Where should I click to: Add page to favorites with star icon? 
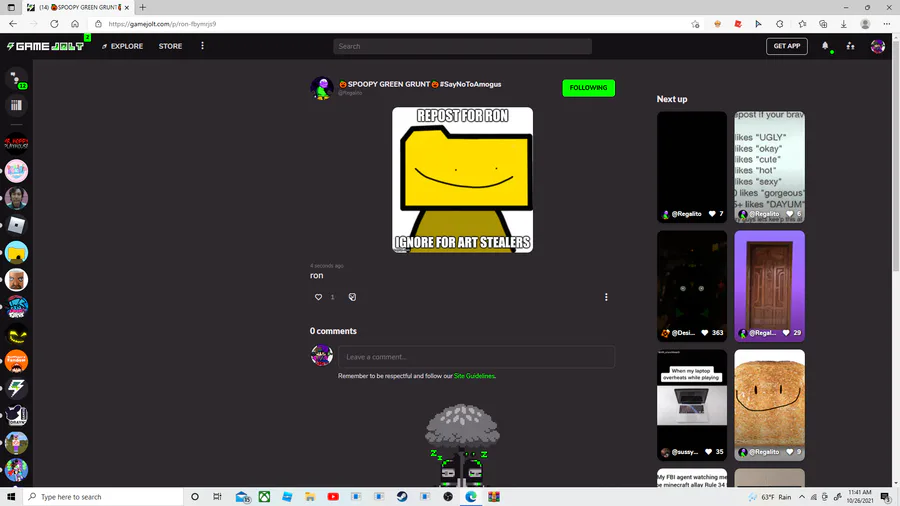pyautogui.click(x=695, y=24)
